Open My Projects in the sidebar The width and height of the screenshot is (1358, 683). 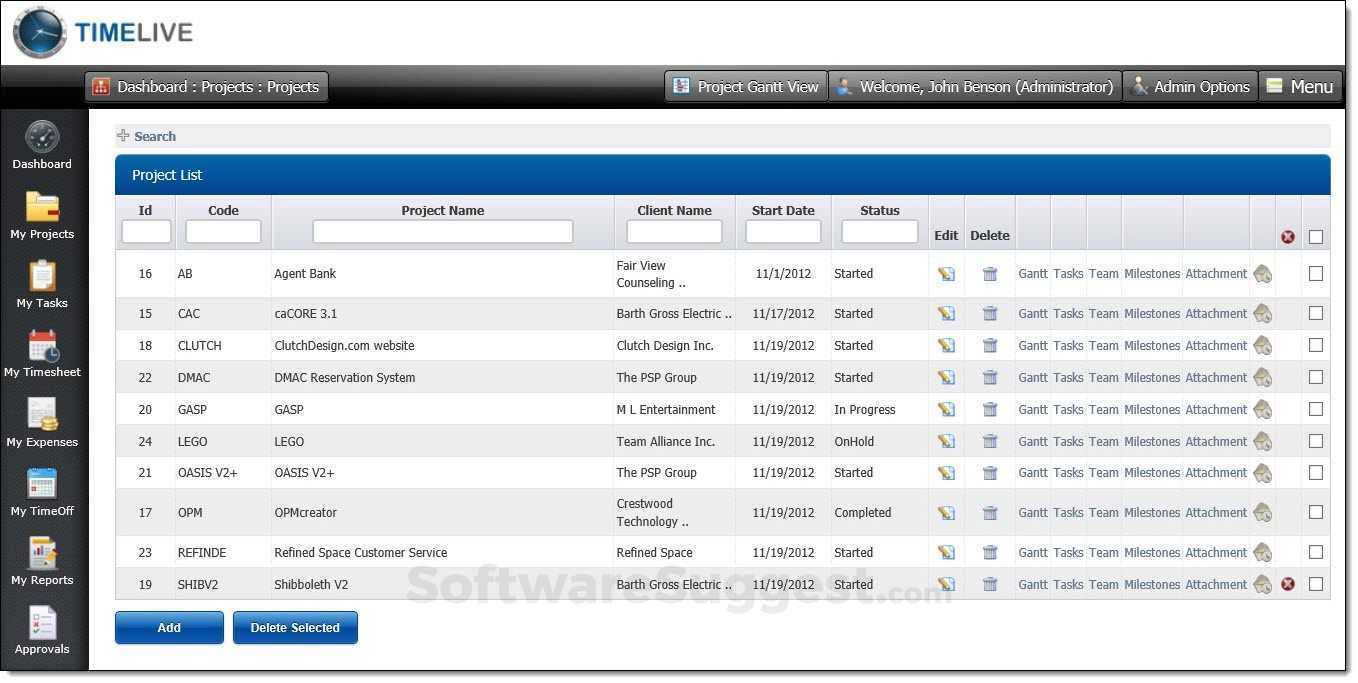click(x=42, y=215)
